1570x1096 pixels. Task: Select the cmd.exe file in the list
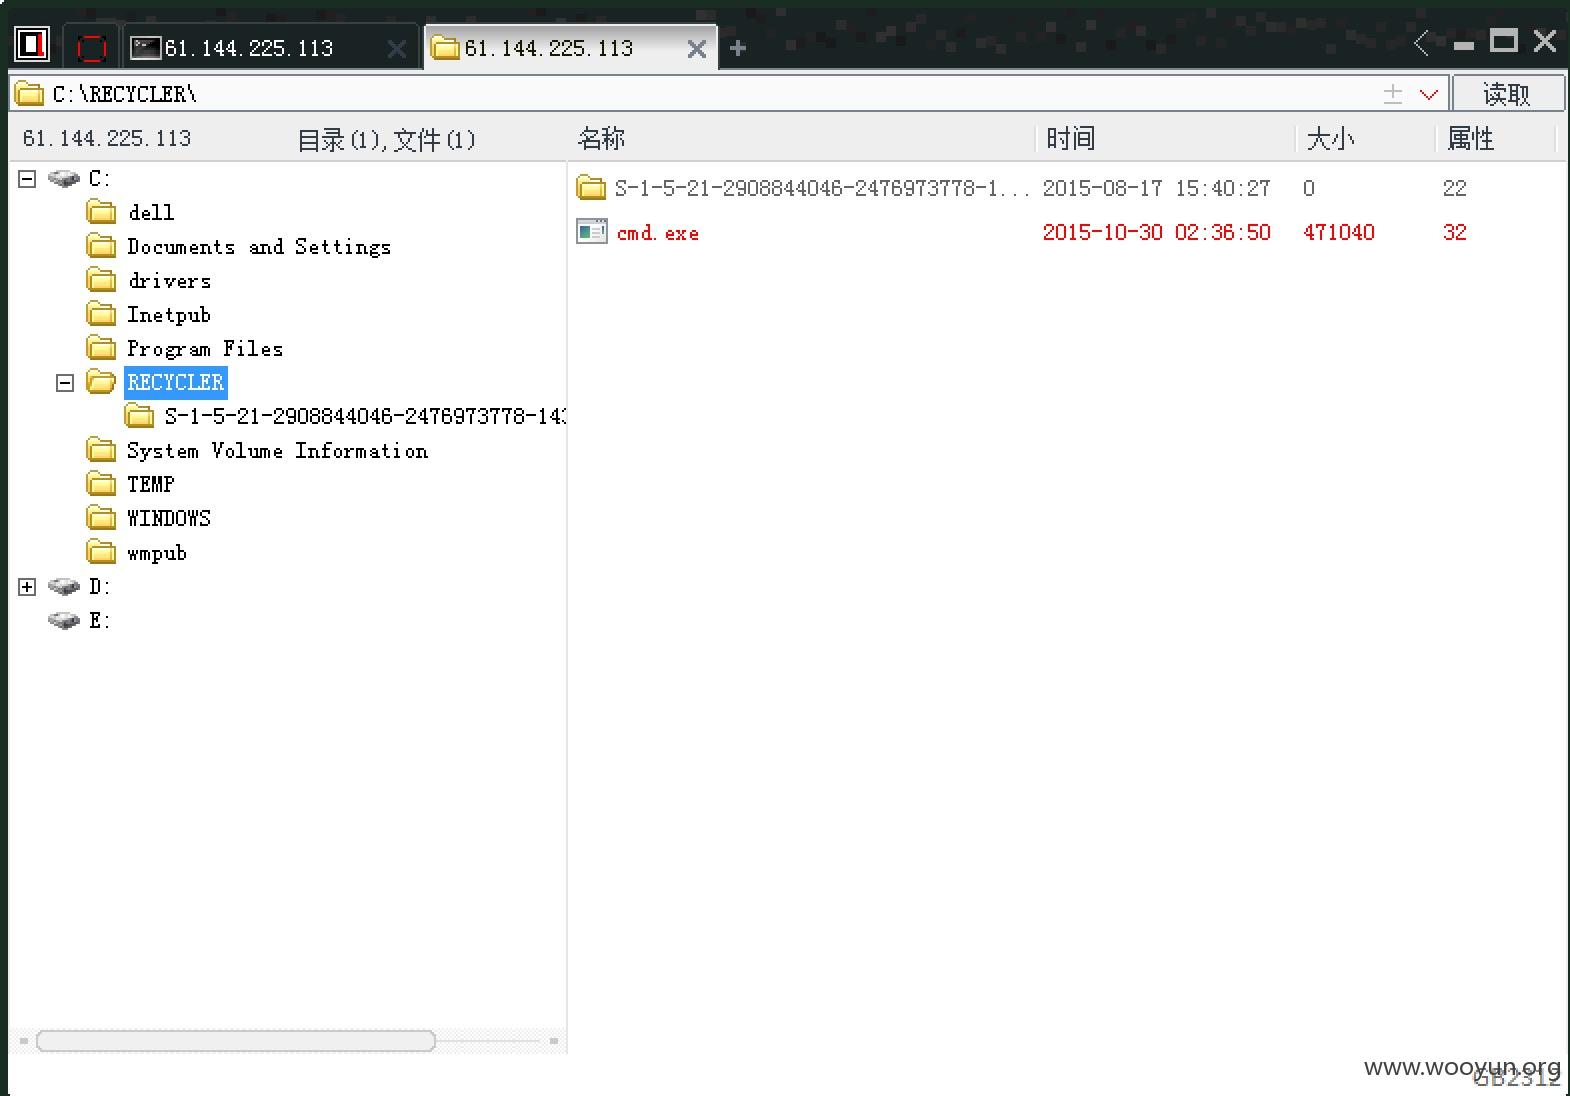(658, 233)
